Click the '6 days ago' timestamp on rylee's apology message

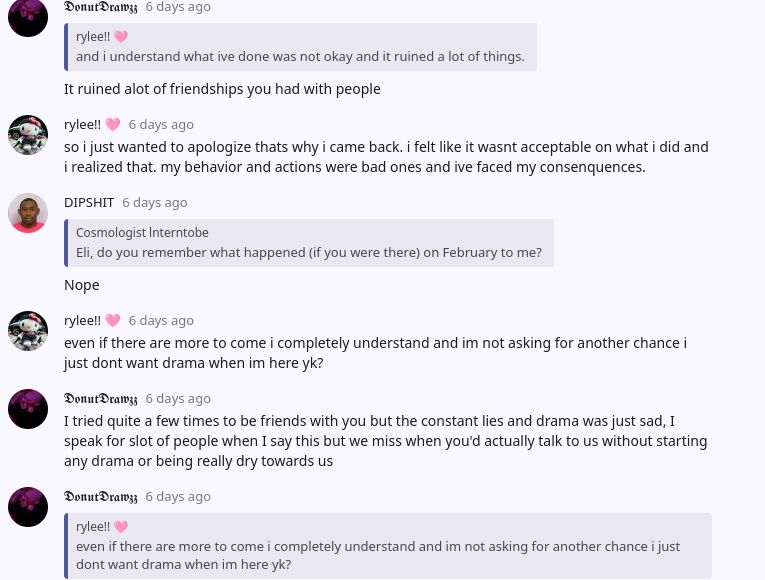[161, 124]
